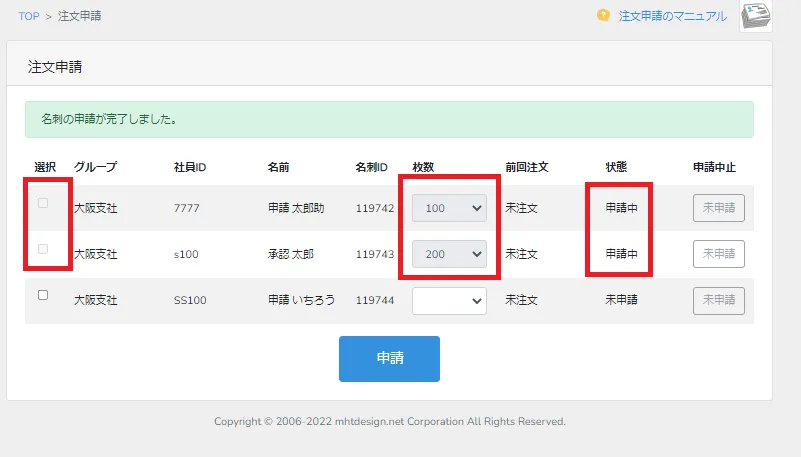This screenshot has height=457, width=801.
Task: Open the empty 枚数 dropdown for SS100
Action: pos(449,300)
